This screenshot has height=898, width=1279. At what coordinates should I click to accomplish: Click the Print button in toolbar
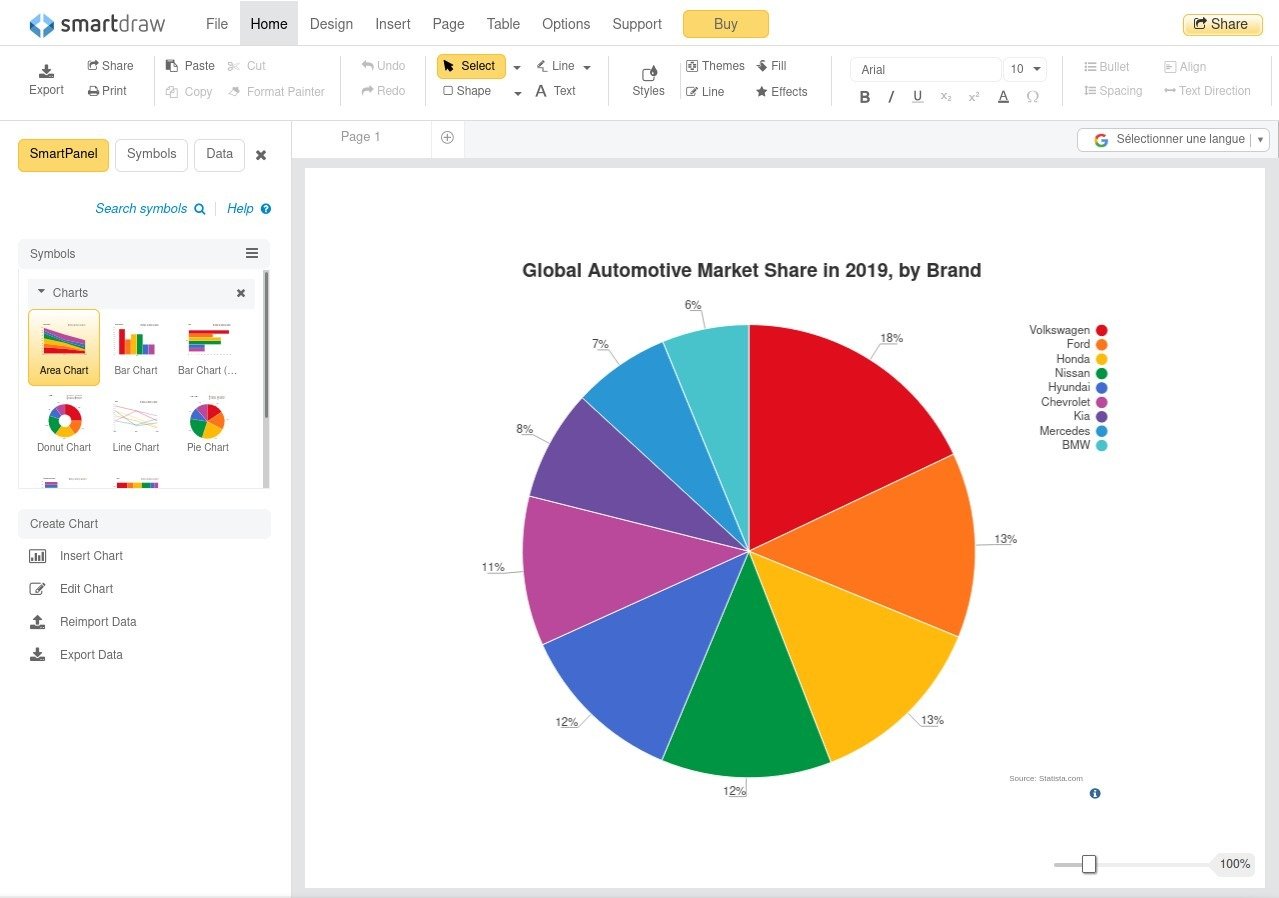click(x=107, y=91)
